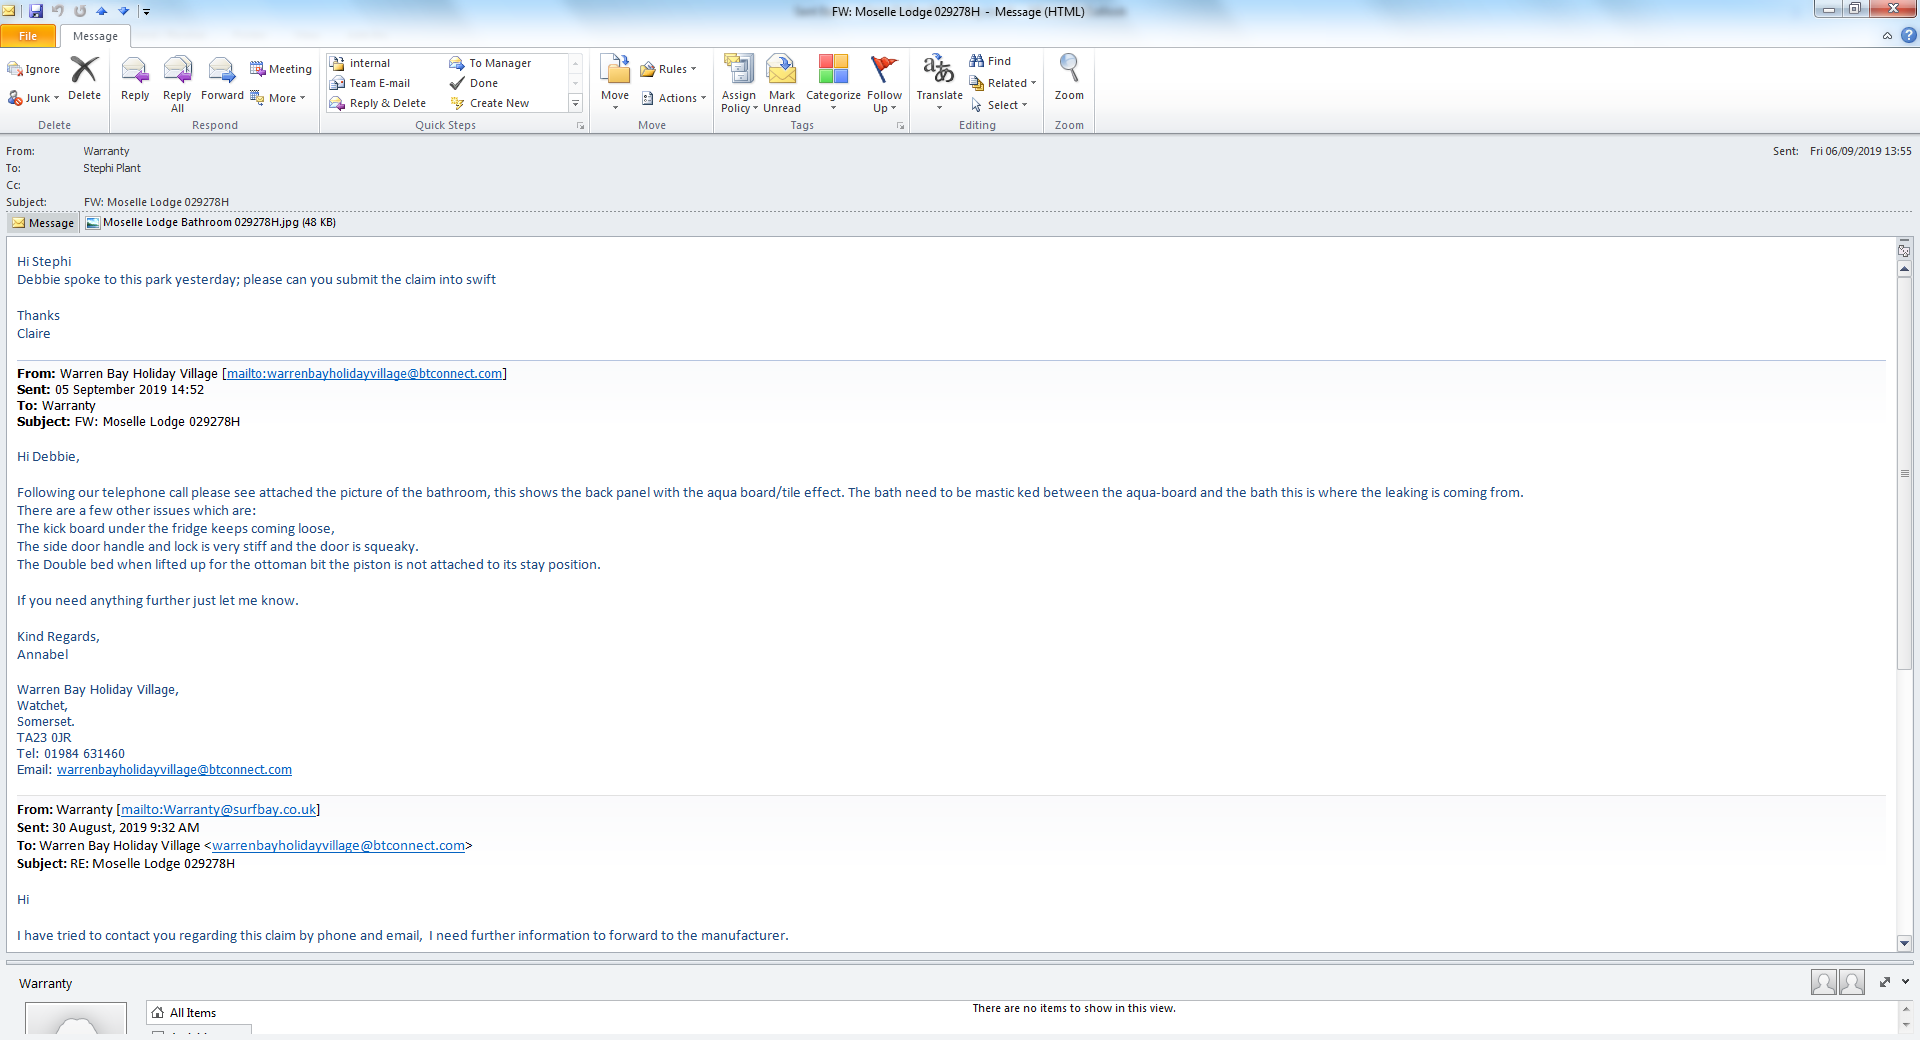Screen dimensions: 1920x1040
Task: Go to the previous item arrow
Action: click(x=102, y=11)
